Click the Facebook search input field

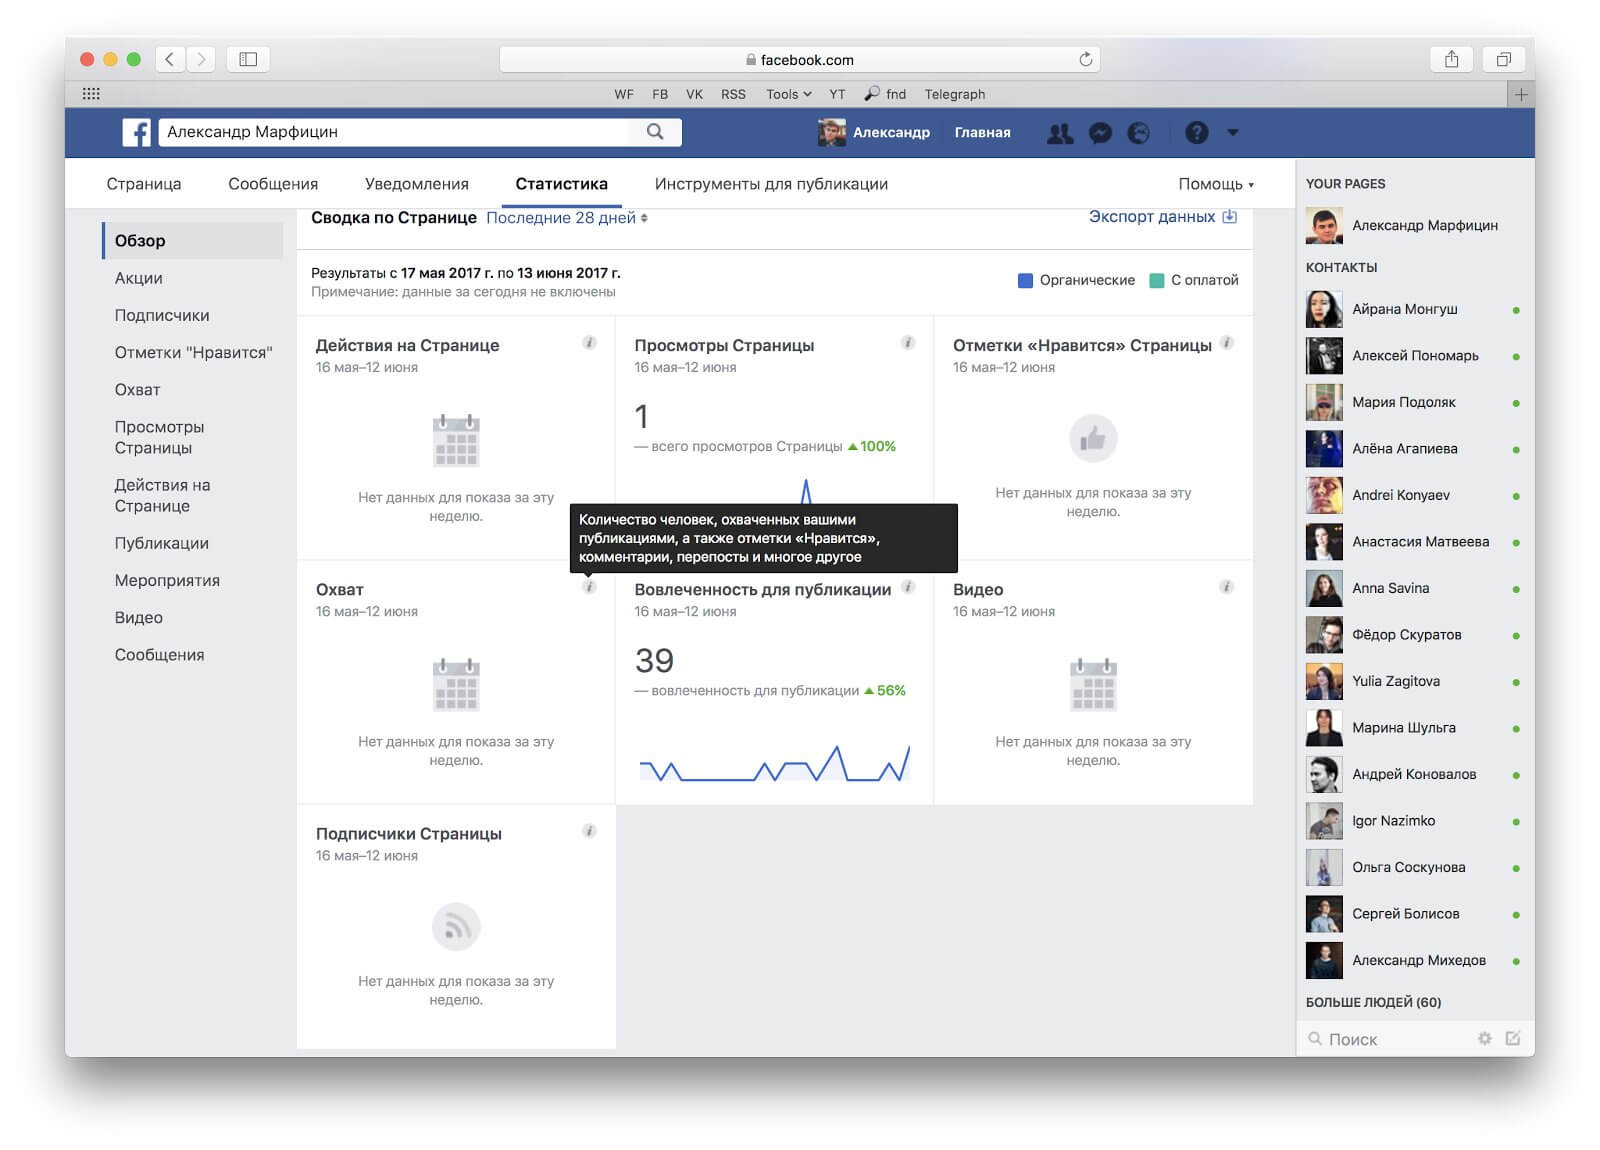coord(396,132)
